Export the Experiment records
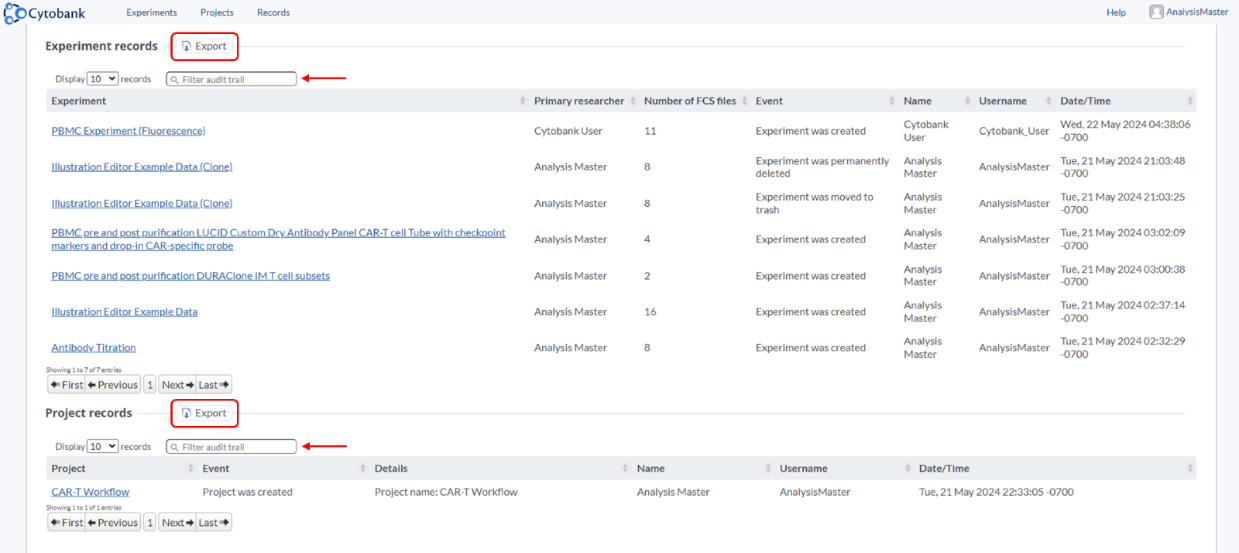The image size is (1239, 553). click(205, 46)
